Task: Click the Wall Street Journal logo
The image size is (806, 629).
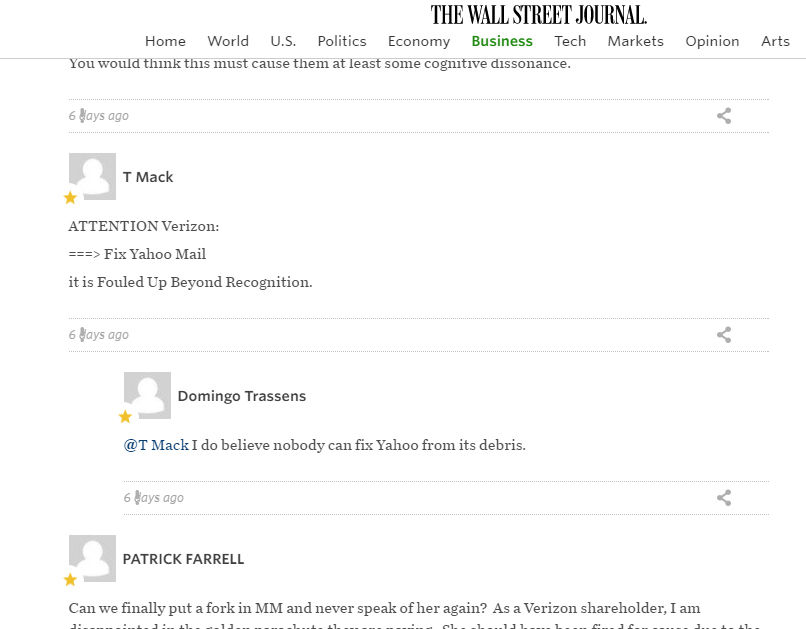Action: (539, 15)
